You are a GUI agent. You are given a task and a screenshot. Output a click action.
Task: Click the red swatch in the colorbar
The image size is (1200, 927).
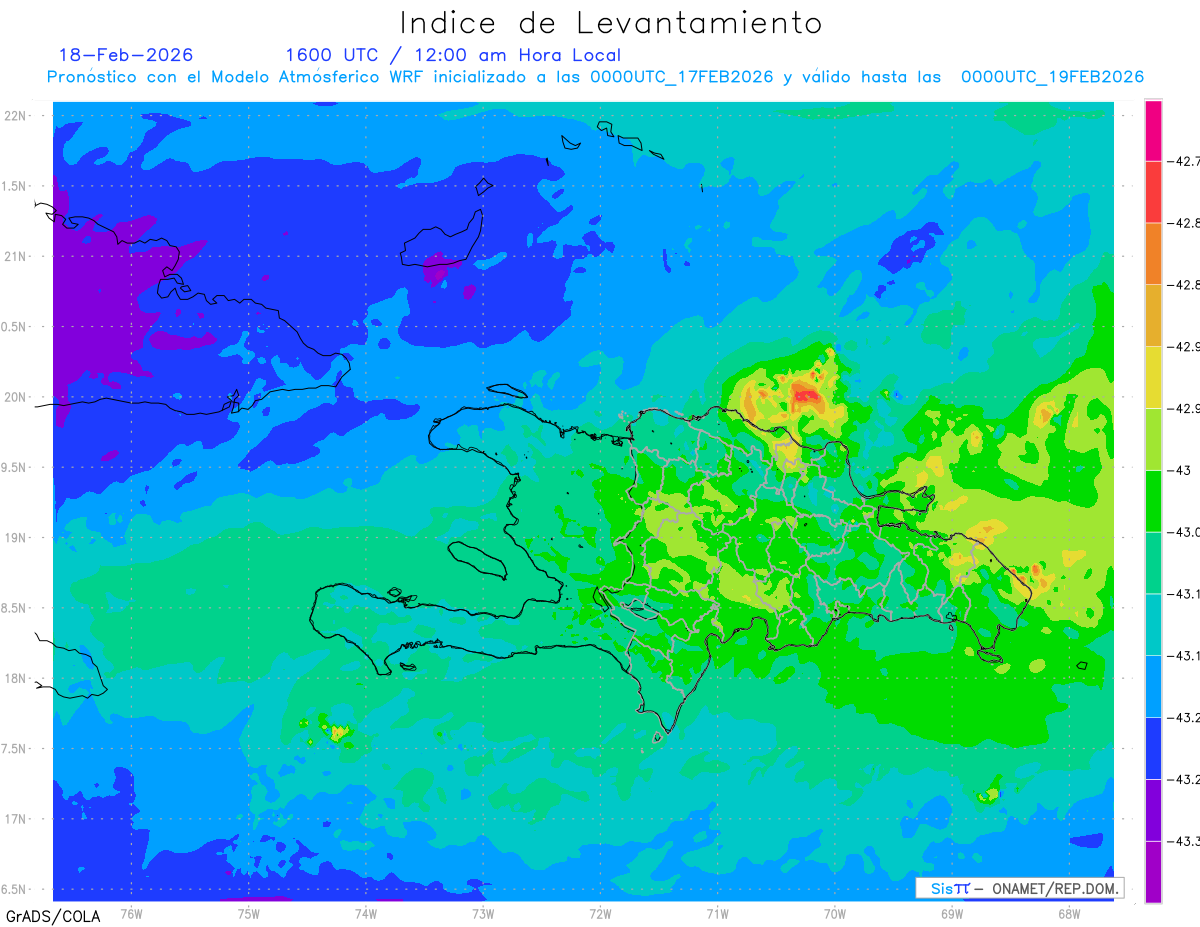click(1153, 191)
